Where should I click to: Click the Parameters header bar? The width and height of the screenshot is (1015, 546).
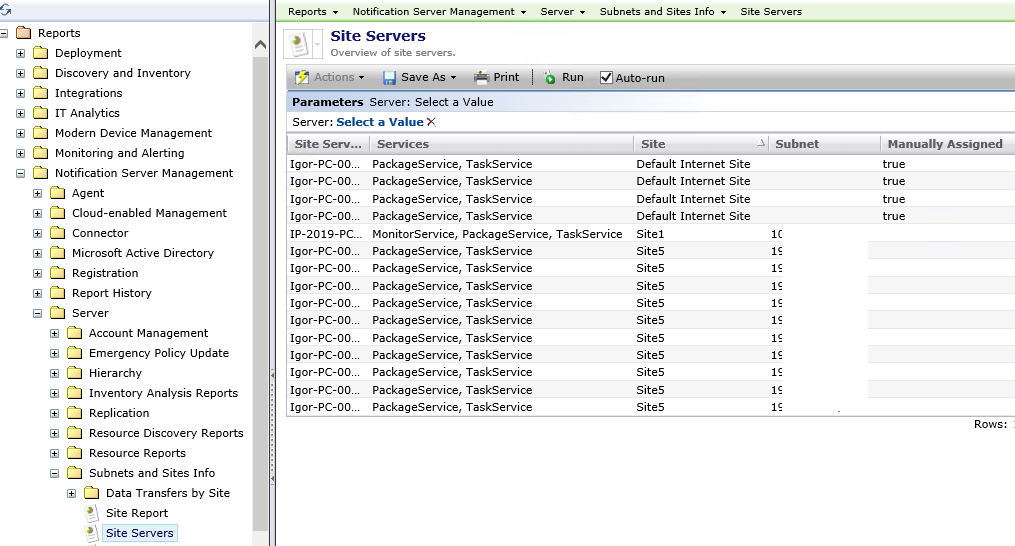[x=651, y=102]
